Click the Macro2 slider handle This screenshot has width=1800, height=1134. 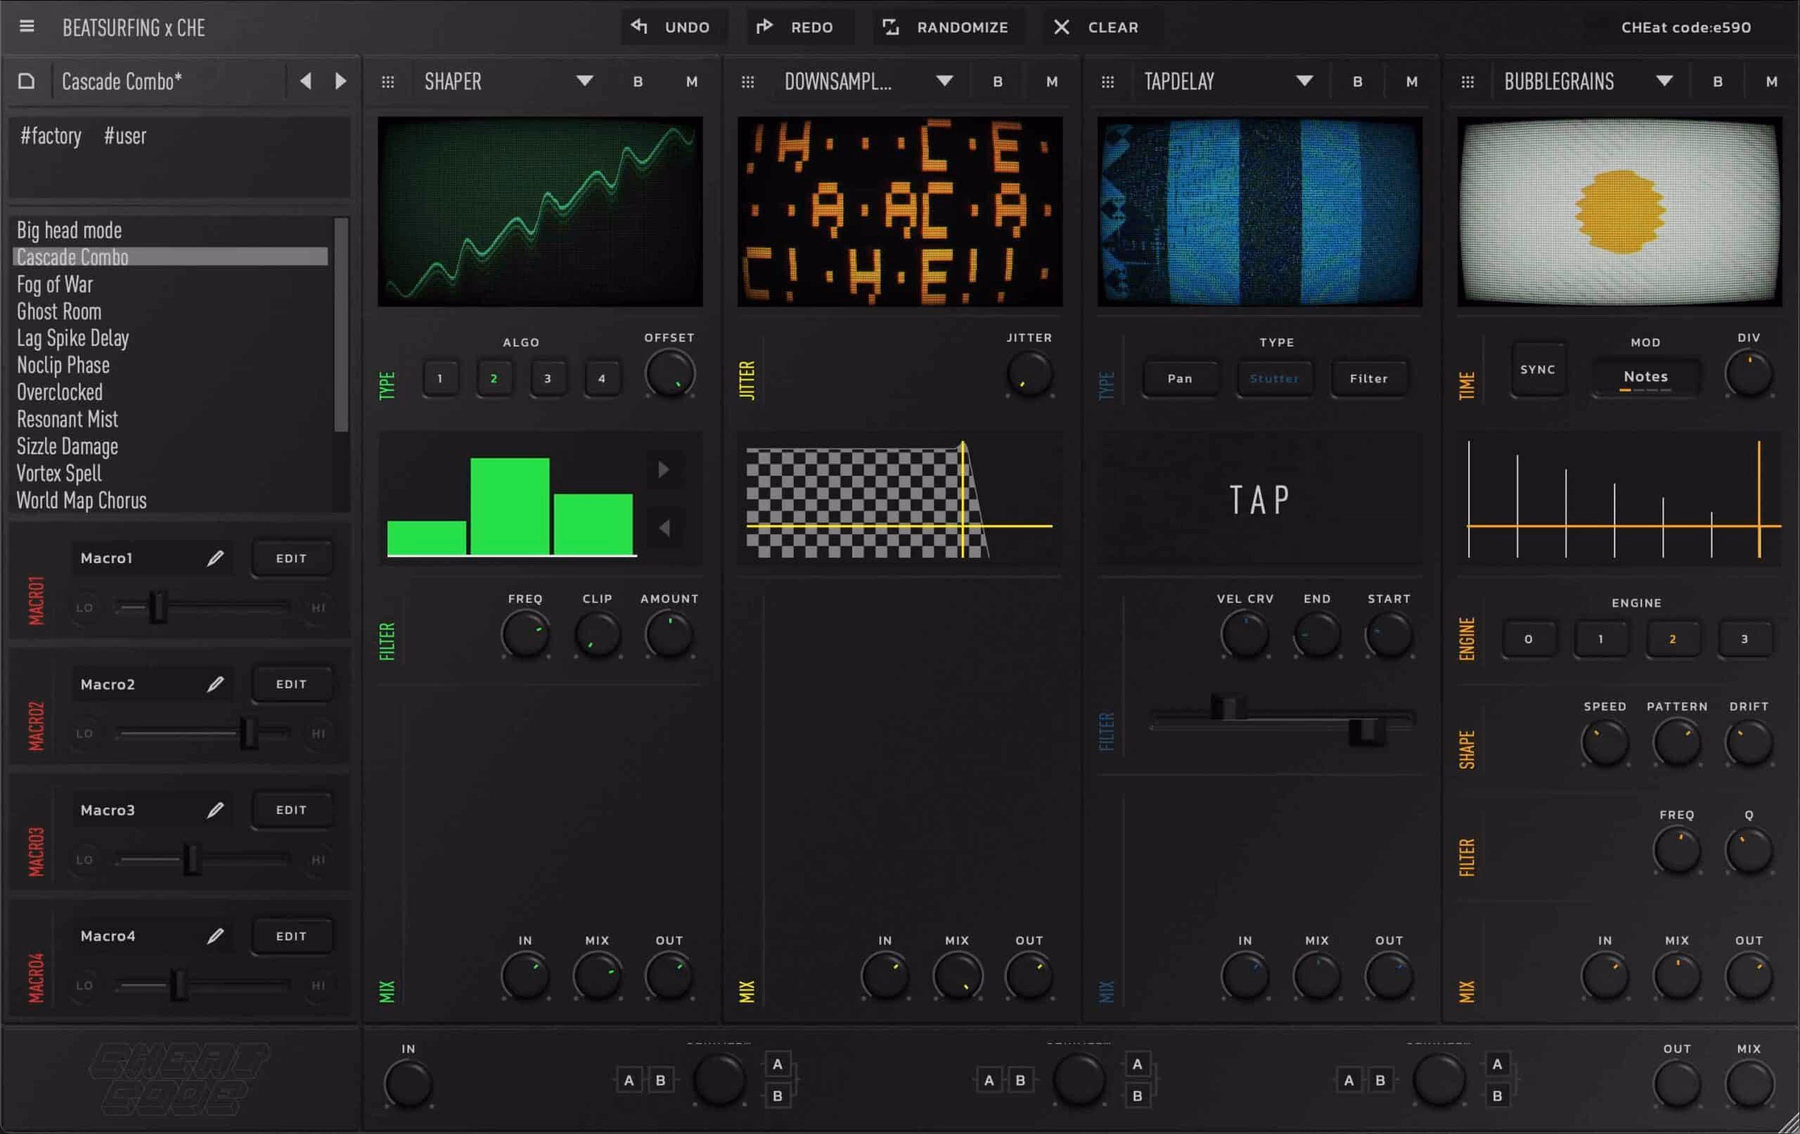(x=248, y=733)
